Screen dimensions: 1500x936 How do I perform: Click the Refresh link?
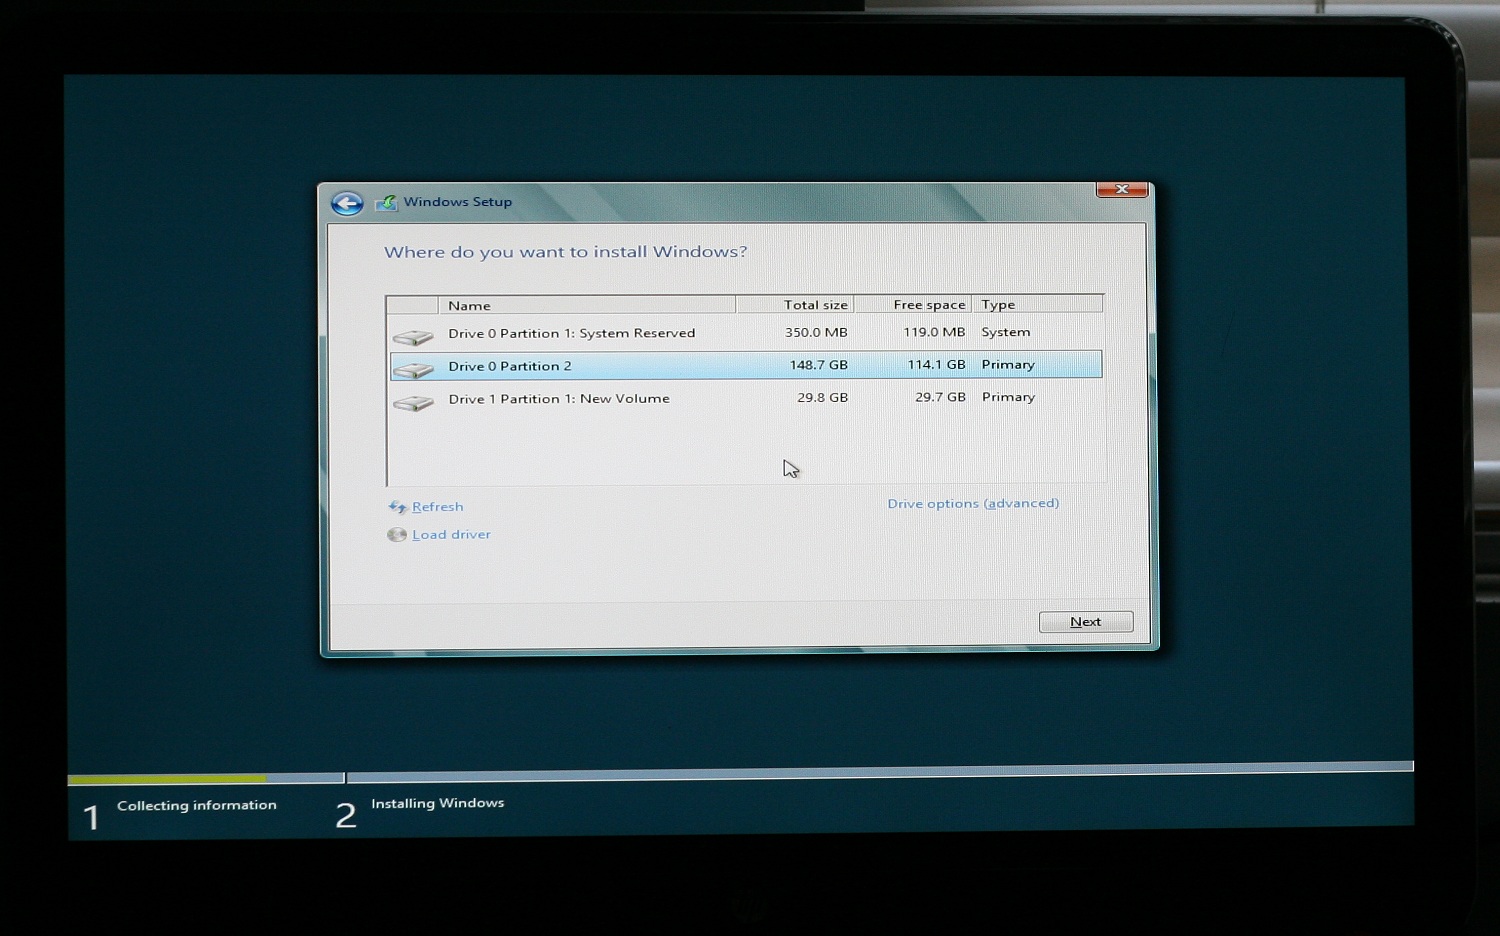[x=437, y=507]
